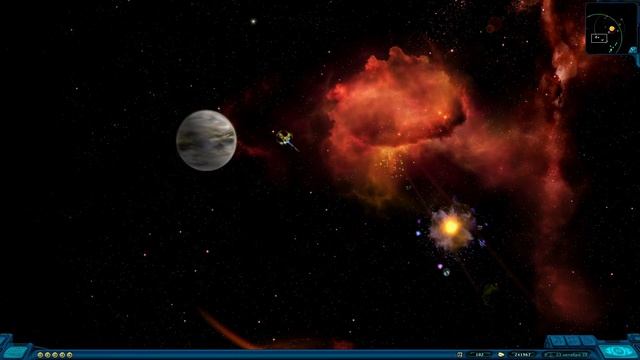Click the first round green icon, bottom bar
Screen dimensions: 640x360
coord(40,355)
